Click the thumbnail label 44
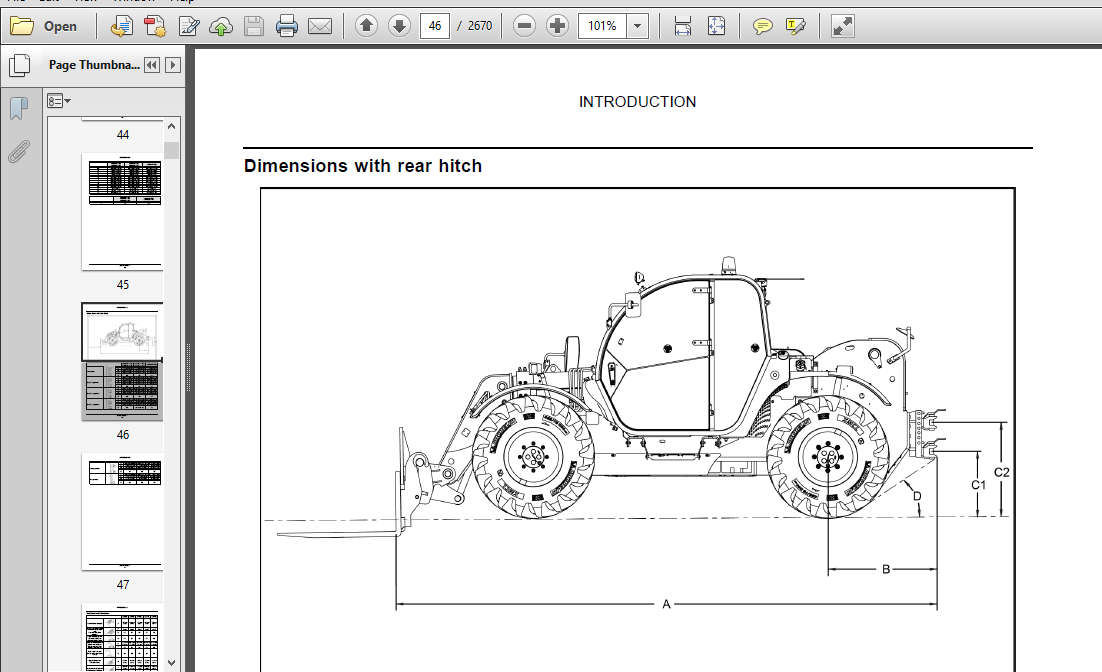The height and width of the screenshot is (672, 1102). pos(123,134)
